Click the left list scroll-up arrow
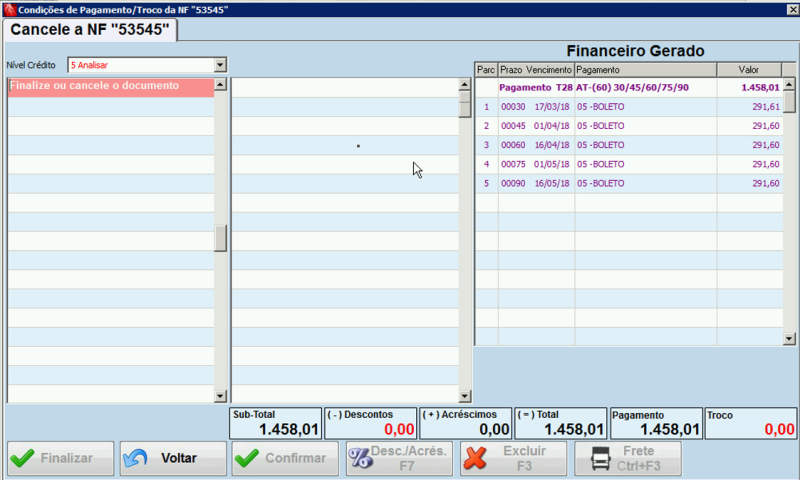Viewport: 800px width, 480px height. (220, 84)
